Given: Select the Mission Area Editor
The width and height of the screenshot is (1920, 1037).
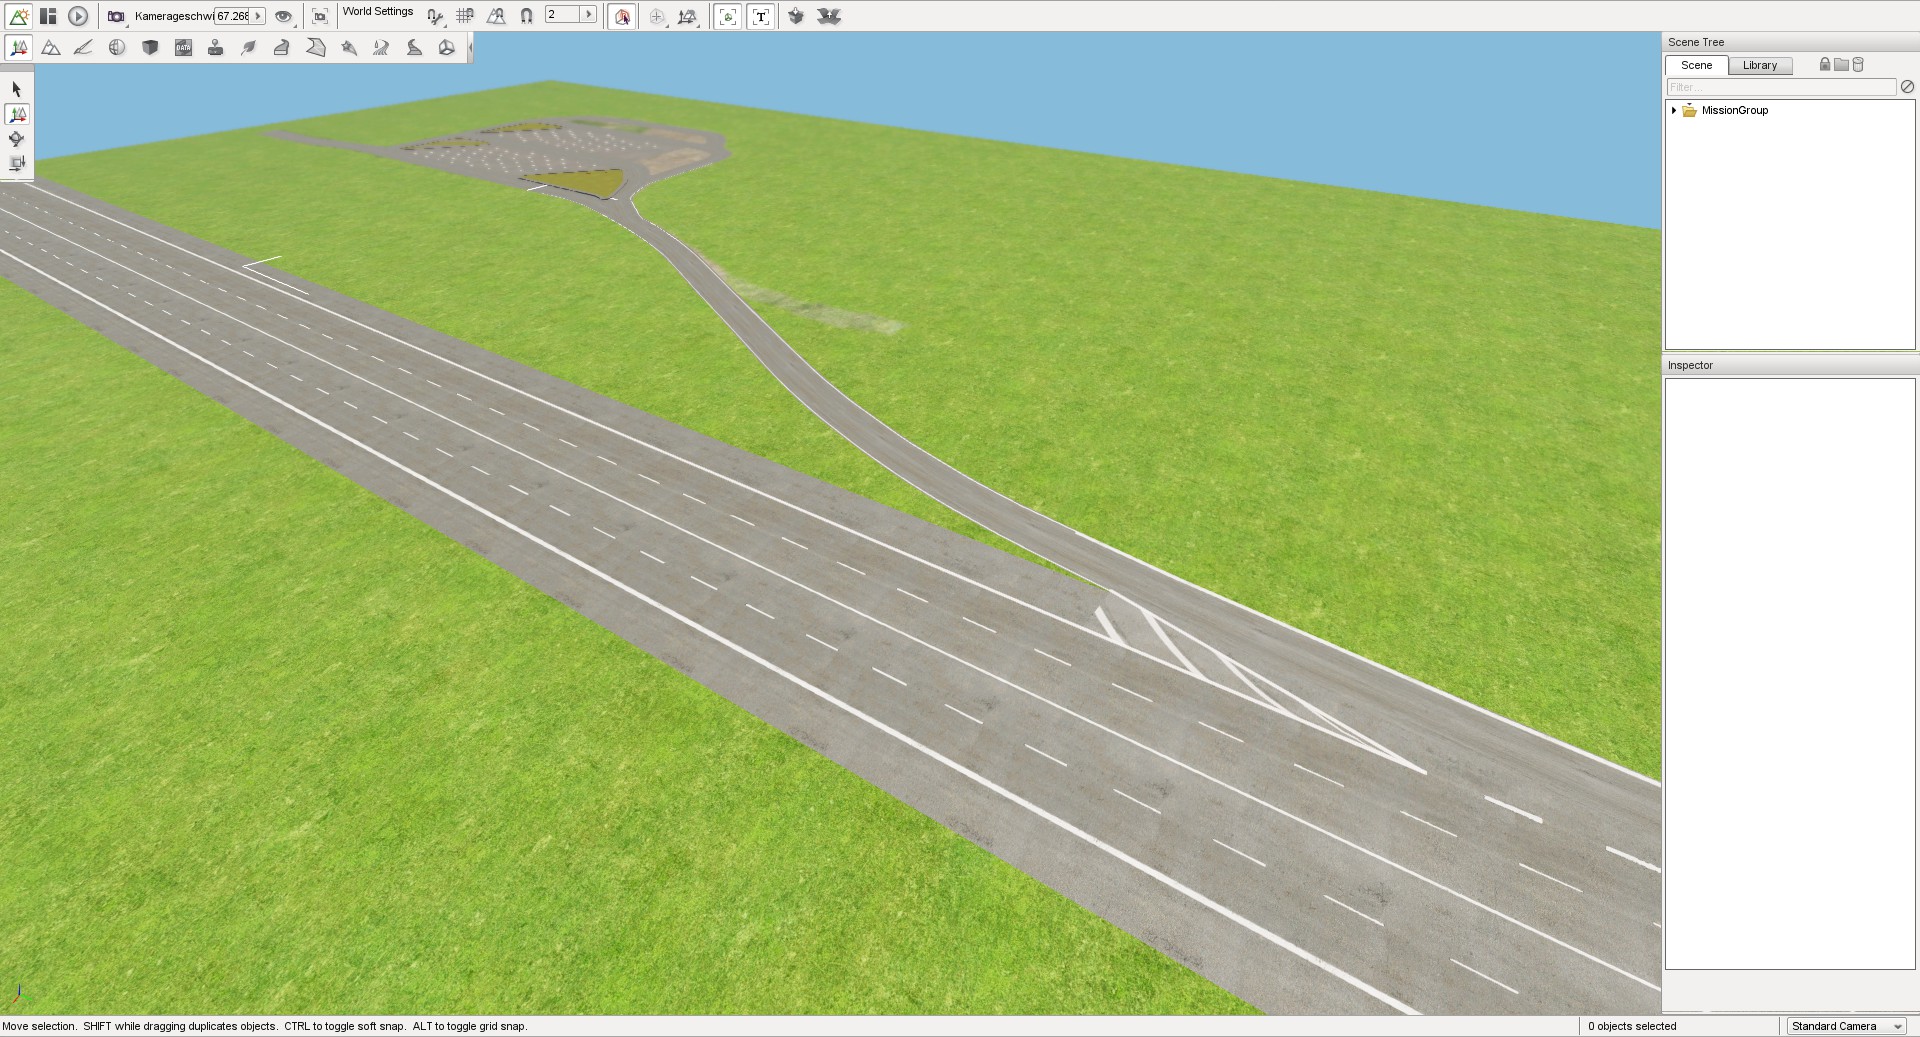Looking at the screenshot, I should click(x=315, y=48).
